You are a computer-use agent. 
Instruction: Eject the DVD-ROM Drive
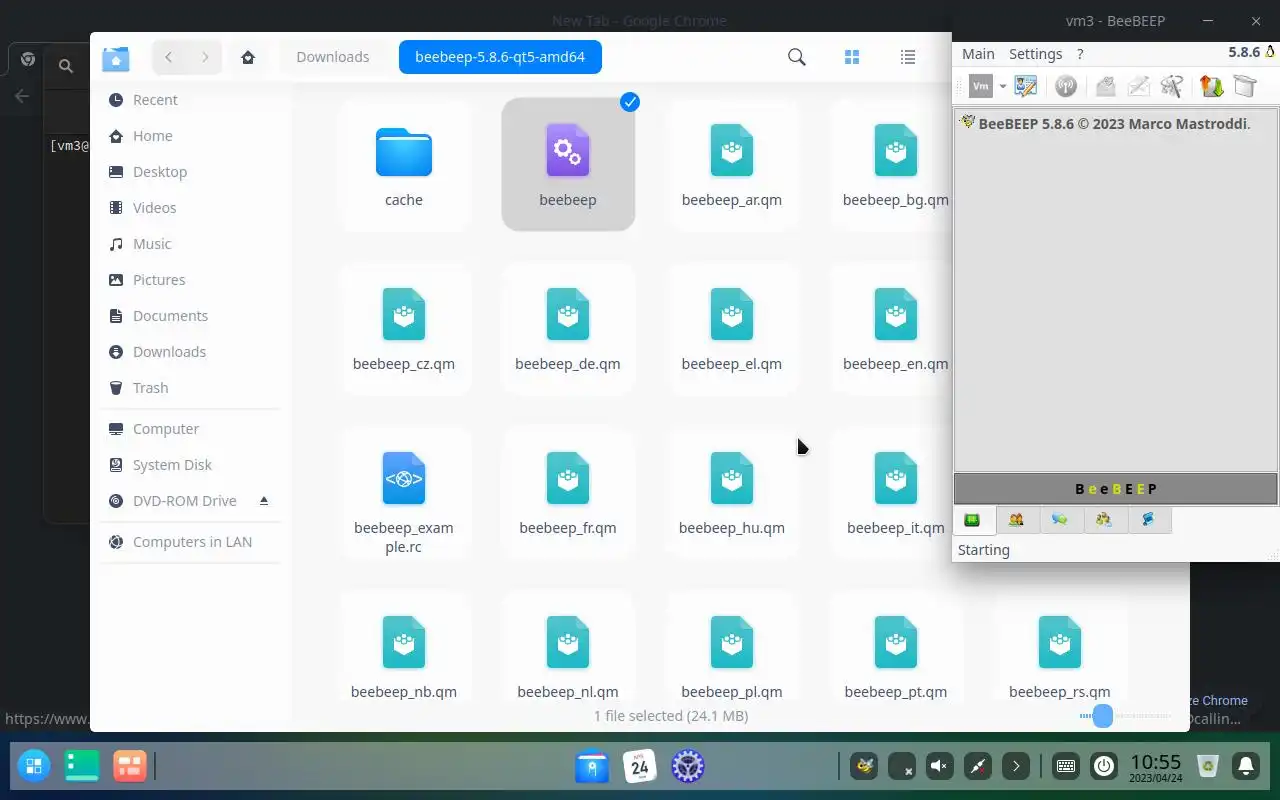pos(264,500)
